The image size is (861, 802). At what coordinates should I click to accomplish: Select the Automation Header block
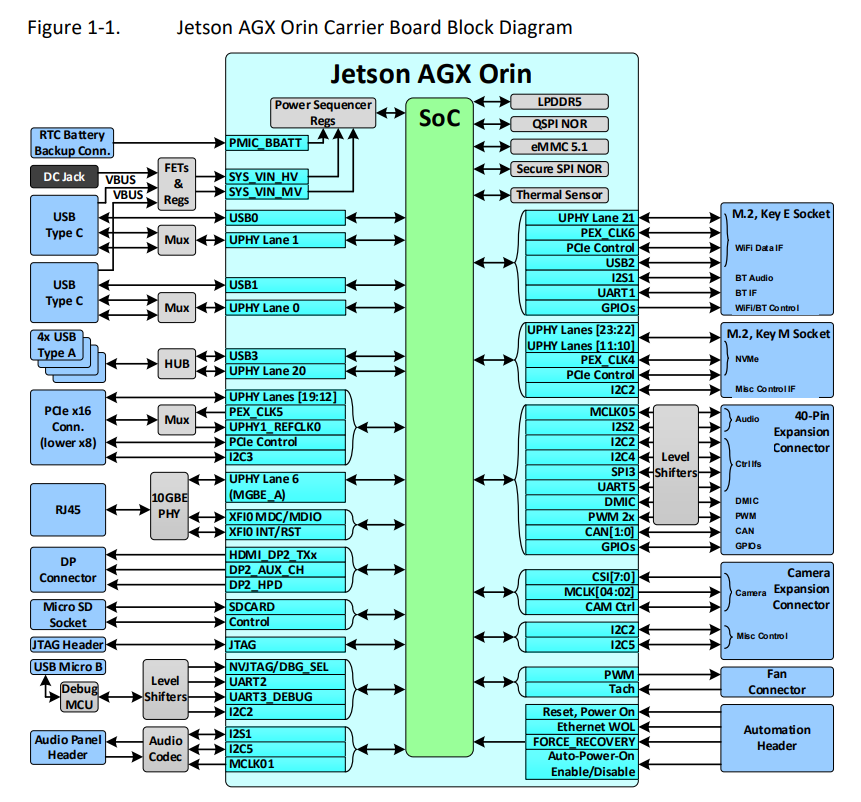coord(777,738)
